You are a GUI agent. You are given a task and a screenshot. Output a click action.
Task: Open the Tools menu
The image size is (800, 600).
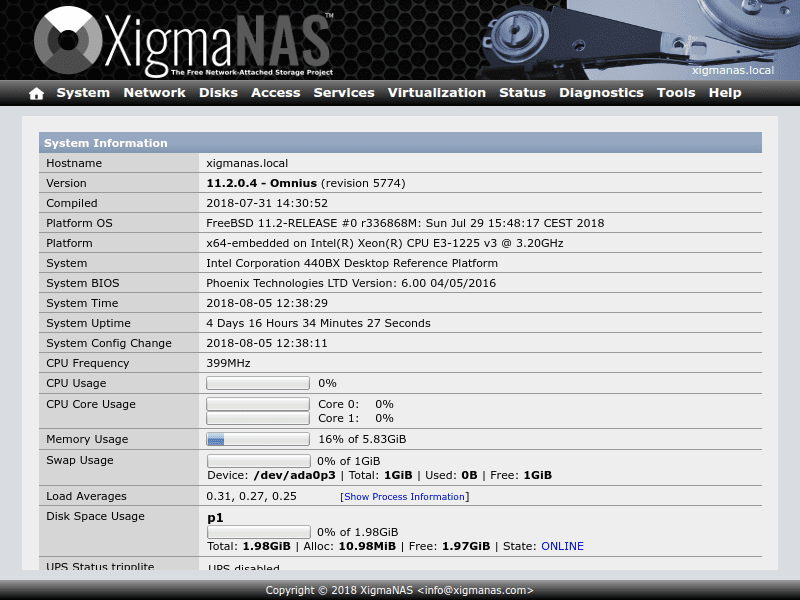pyautogui.click(x=676, y=92)
